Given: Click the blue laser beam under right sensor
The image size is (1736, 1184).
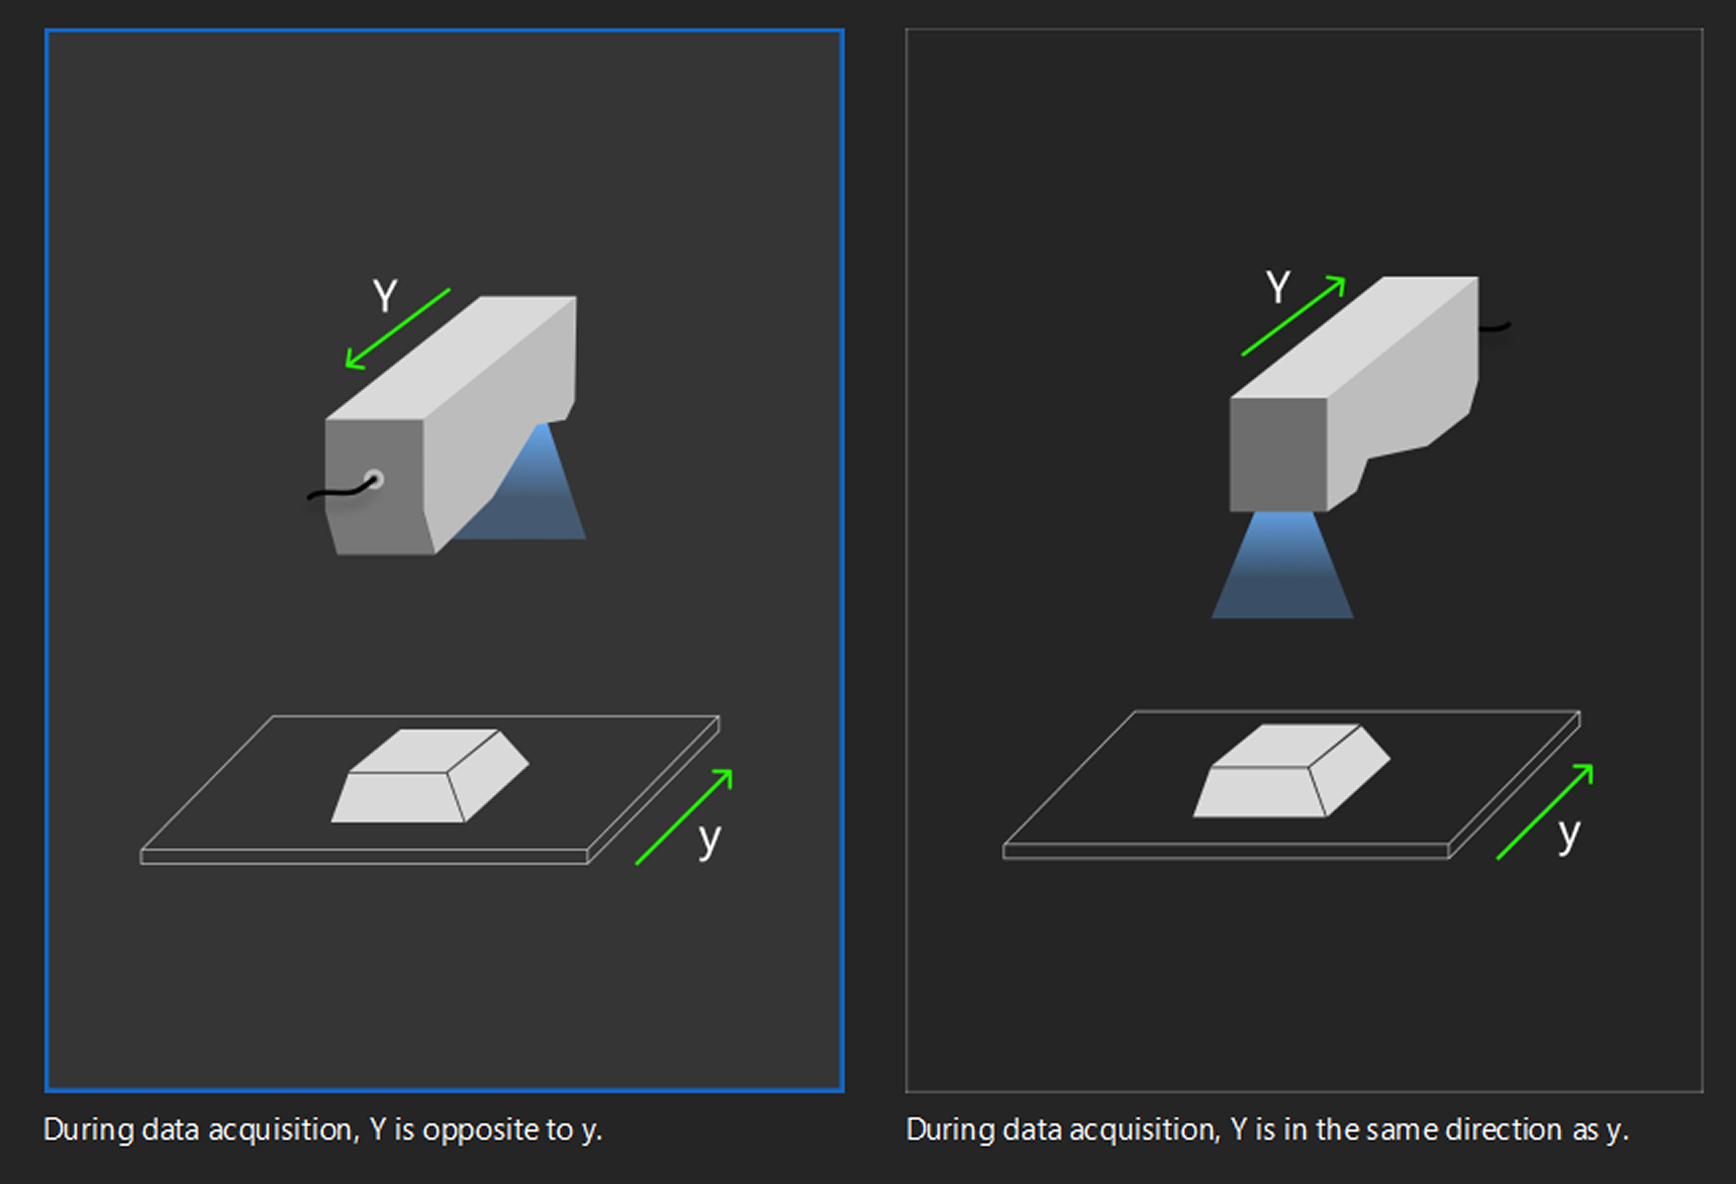Looking at the screenshot, I should click(1282, 565).
